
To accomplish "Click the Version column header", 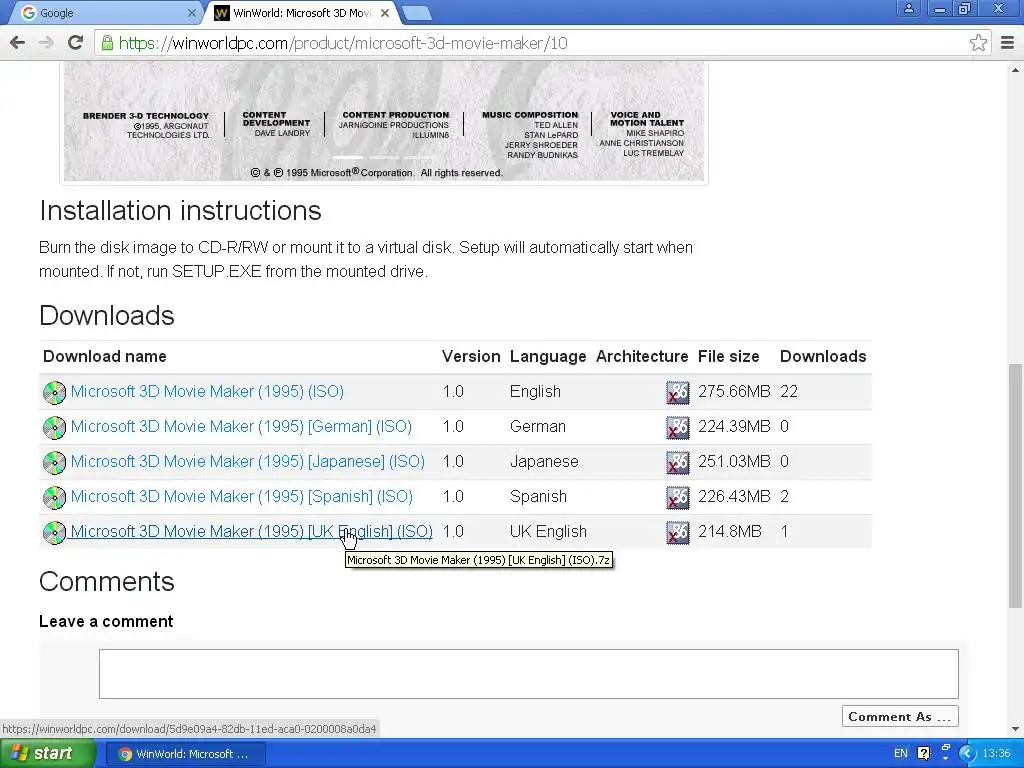I will point(471,357).
